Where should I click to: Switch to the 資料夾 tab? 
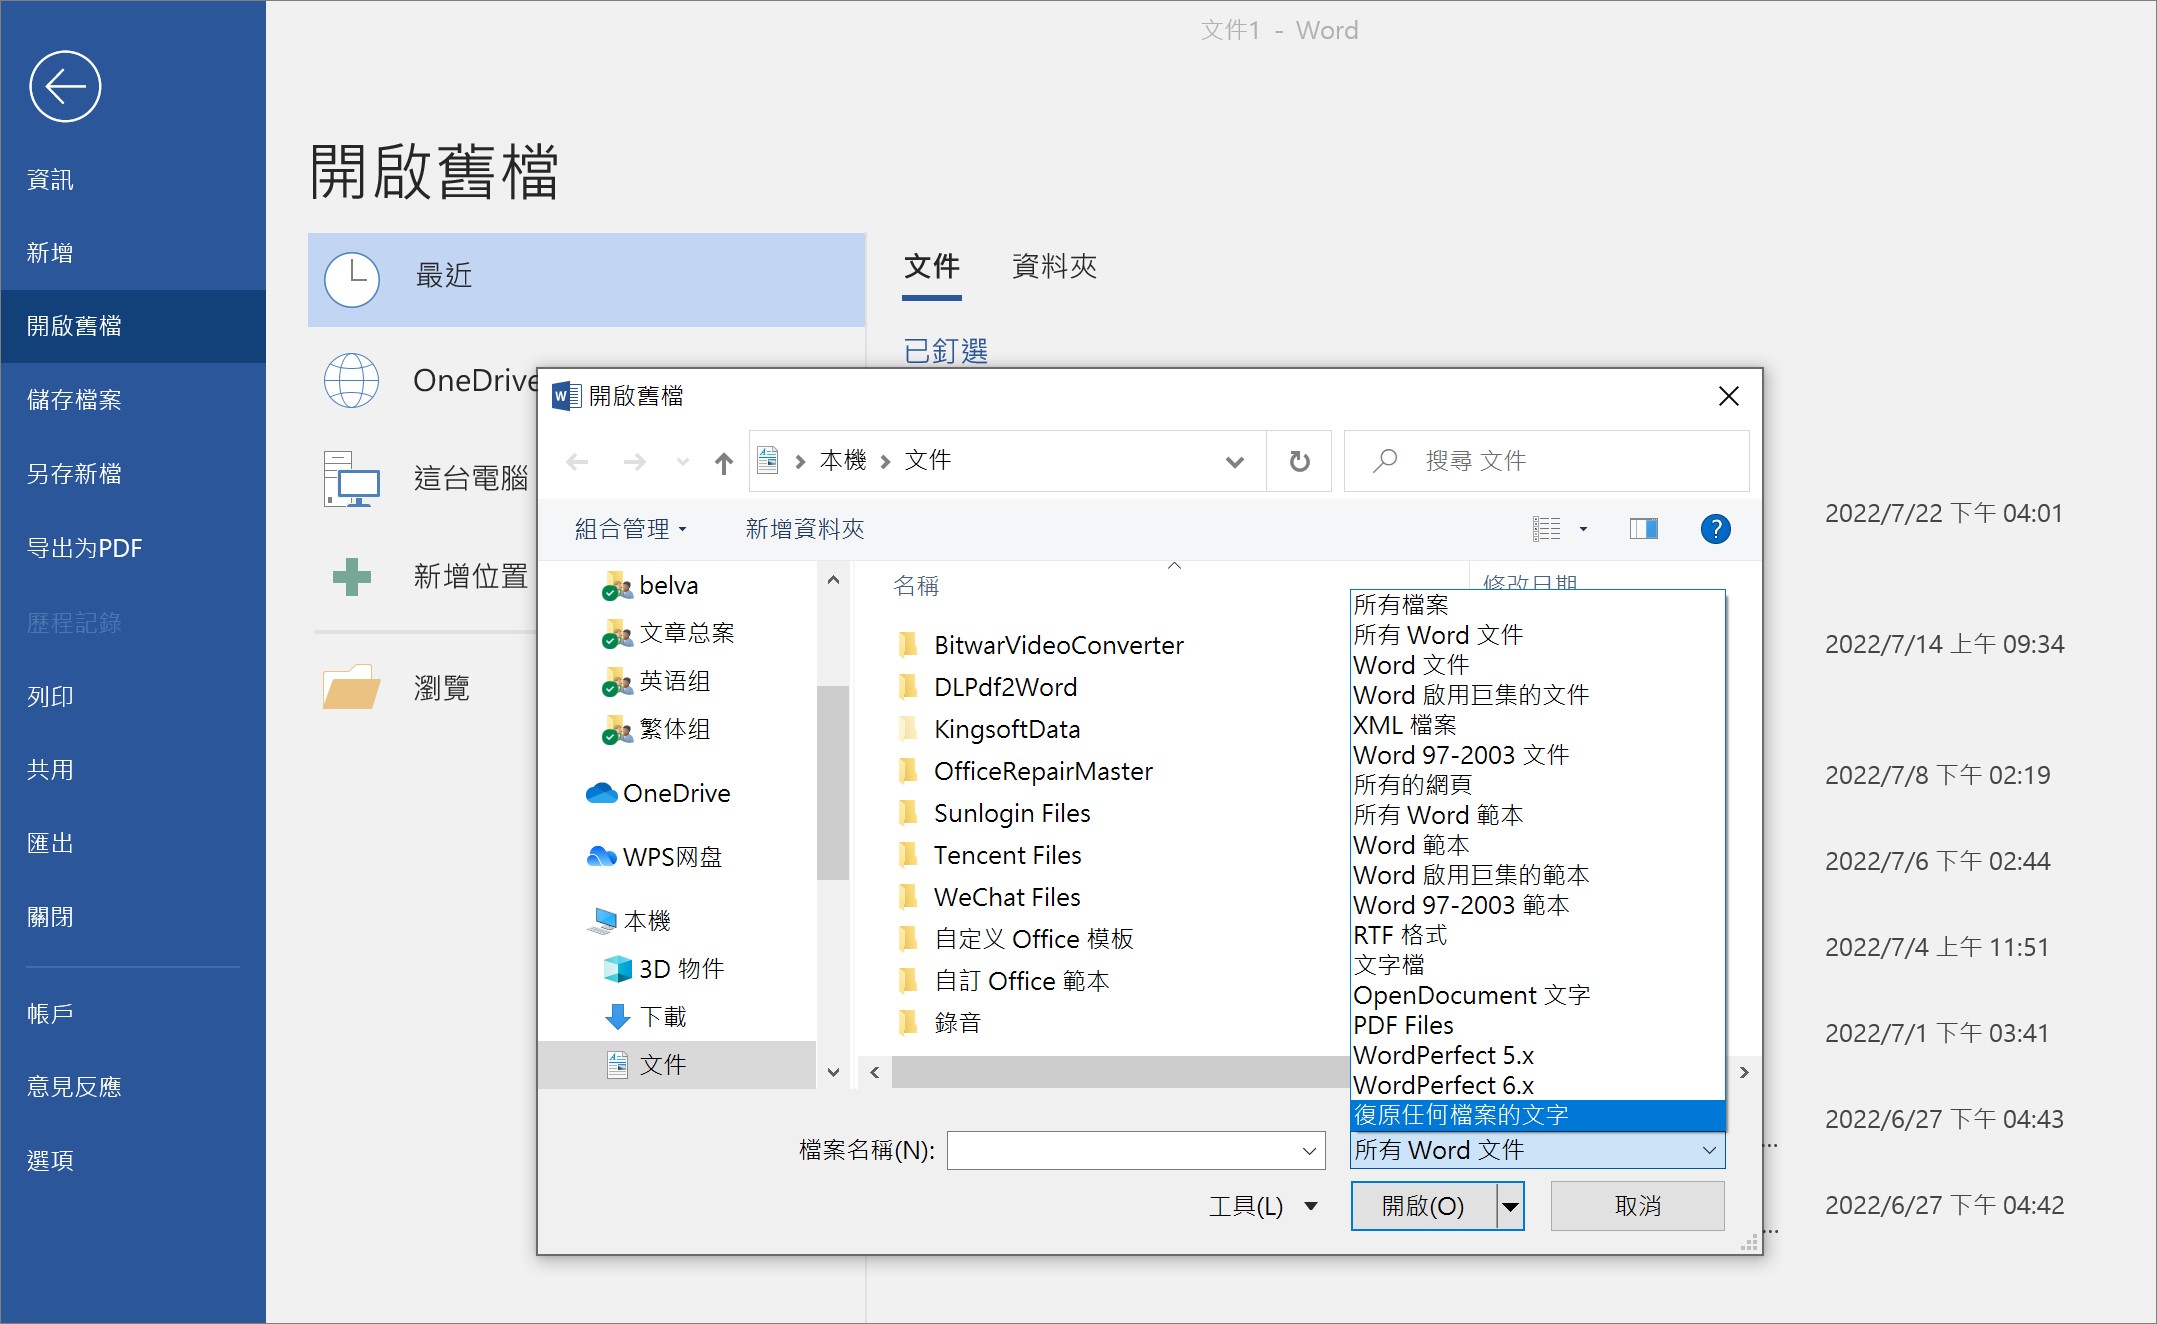1054,267
